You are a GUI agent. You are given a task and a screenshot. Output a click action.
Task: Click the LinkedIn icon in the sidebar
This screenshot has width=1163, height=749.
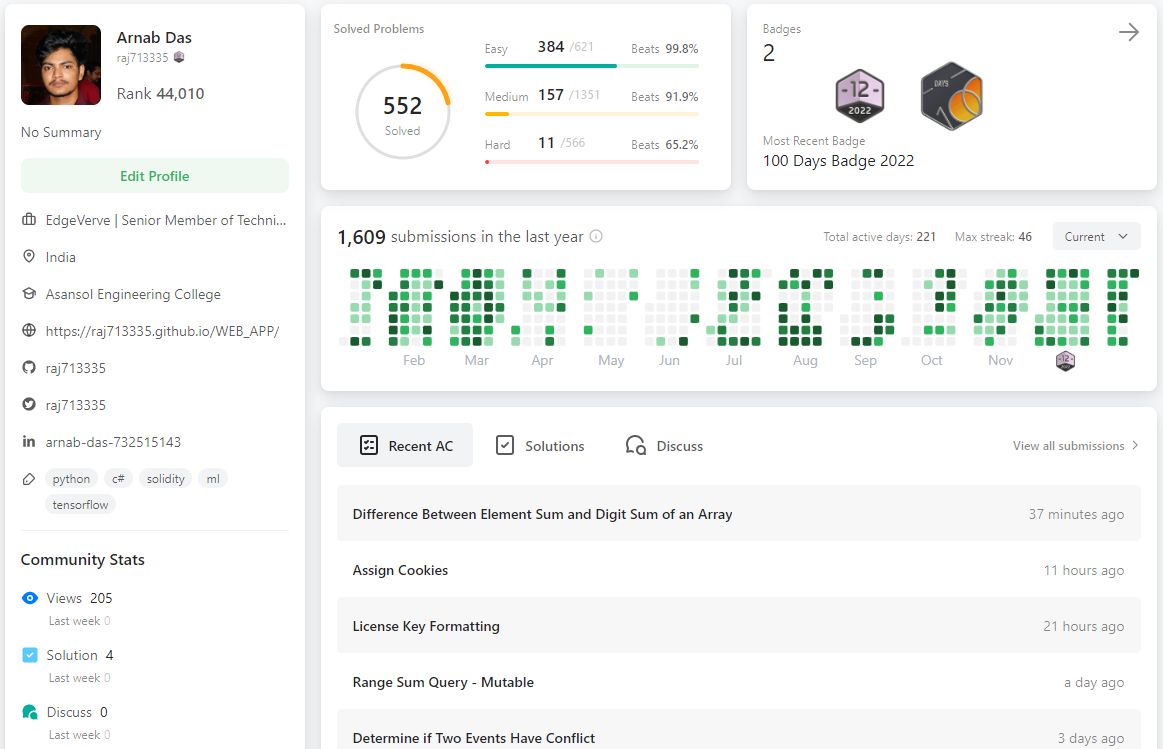click(x=29, y=442)
